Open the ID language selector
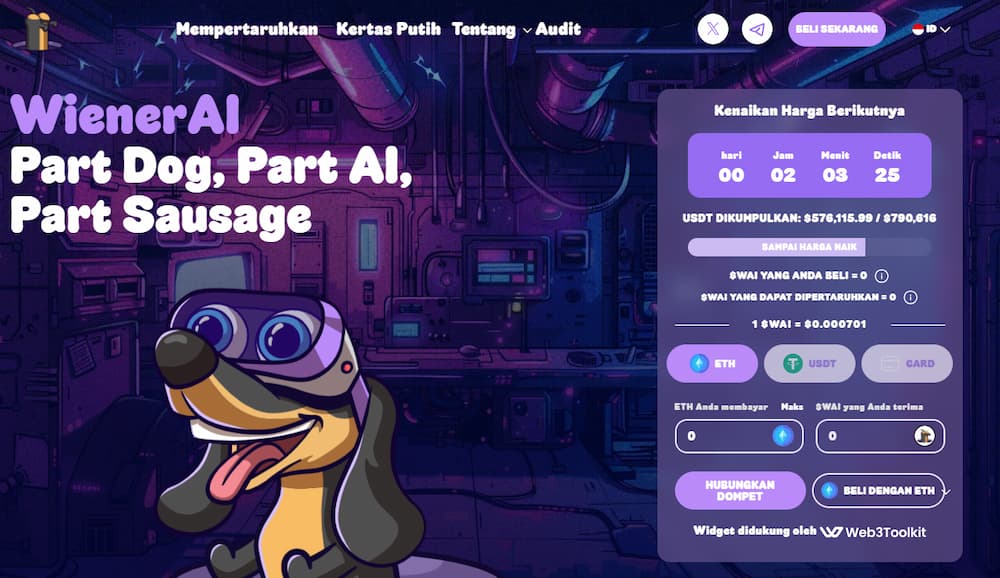1000x578 pixels. [x=932, y=29]
